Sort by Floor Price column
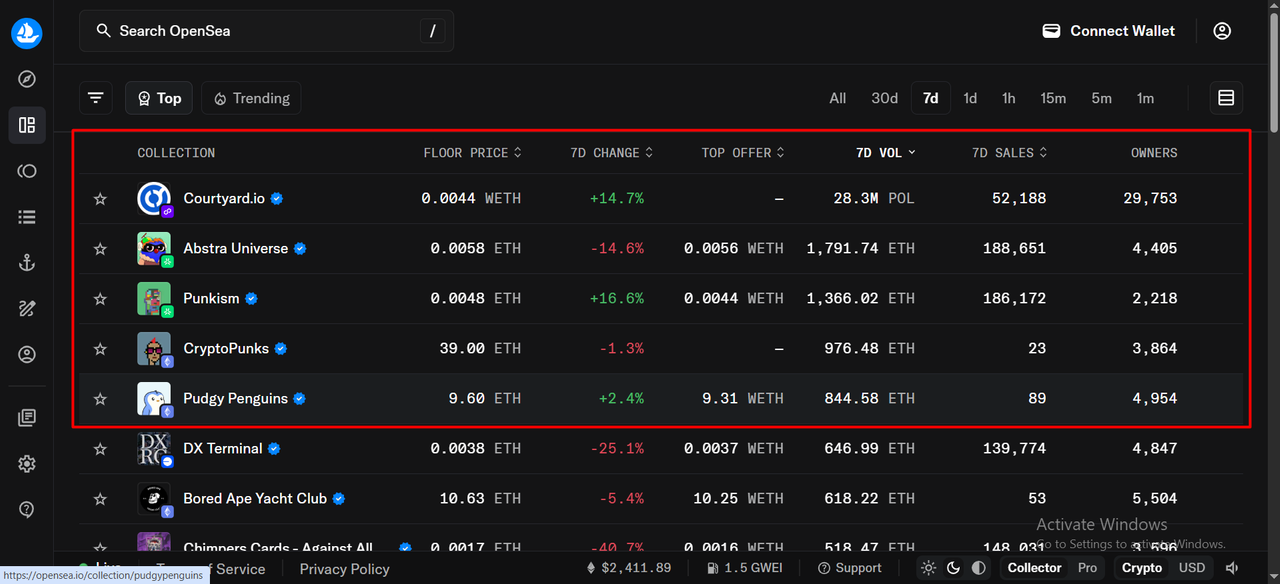Viewport: 1280px width, 584px height. (473, 153)
